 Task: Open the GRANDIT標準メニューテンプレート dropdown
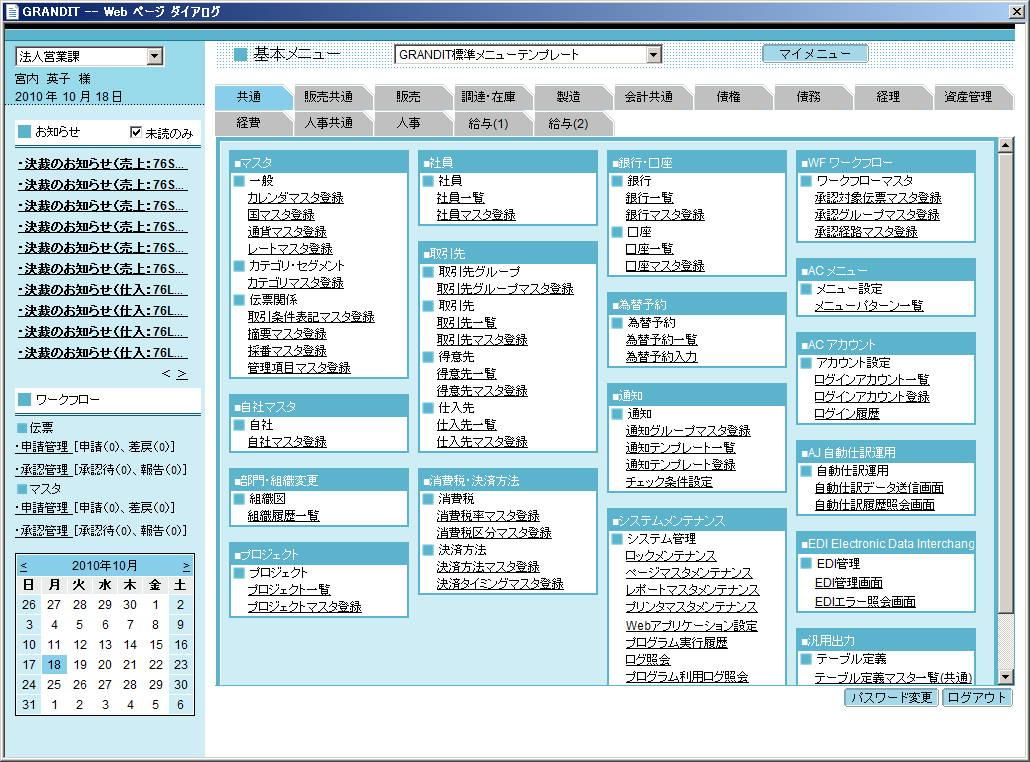coord(654,55)
